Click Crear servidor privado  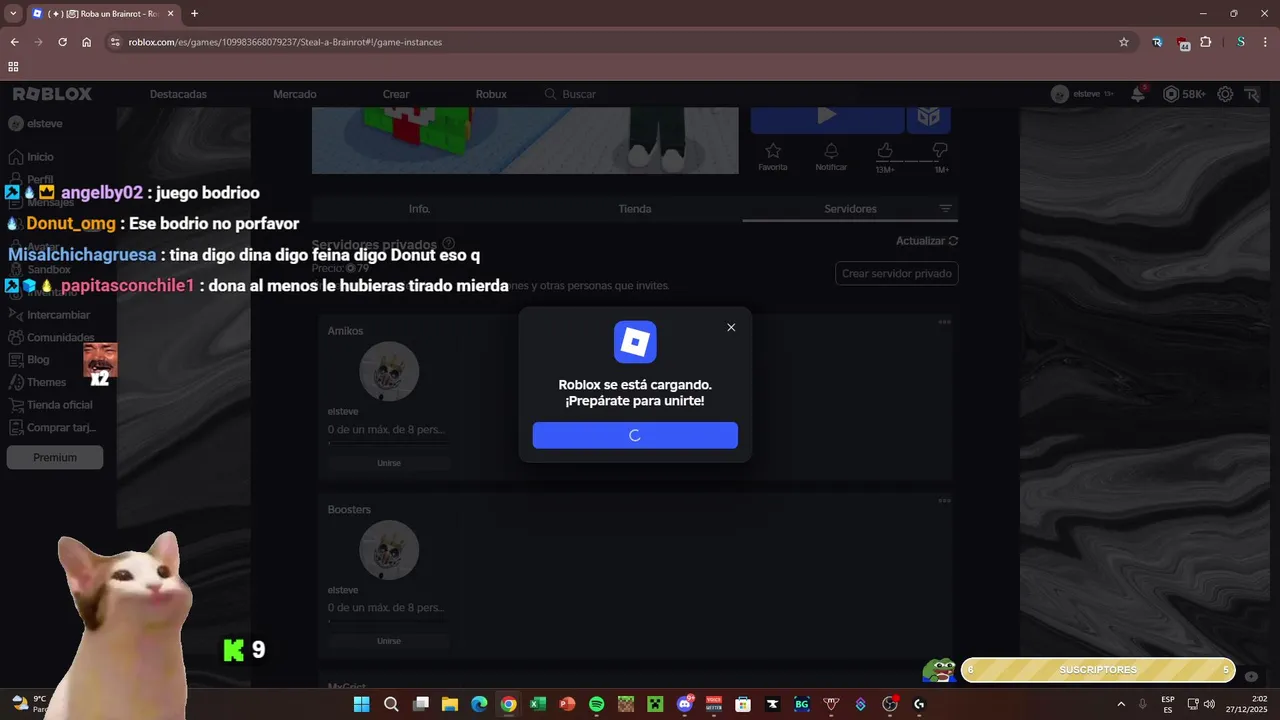click(x=897, y=273)
